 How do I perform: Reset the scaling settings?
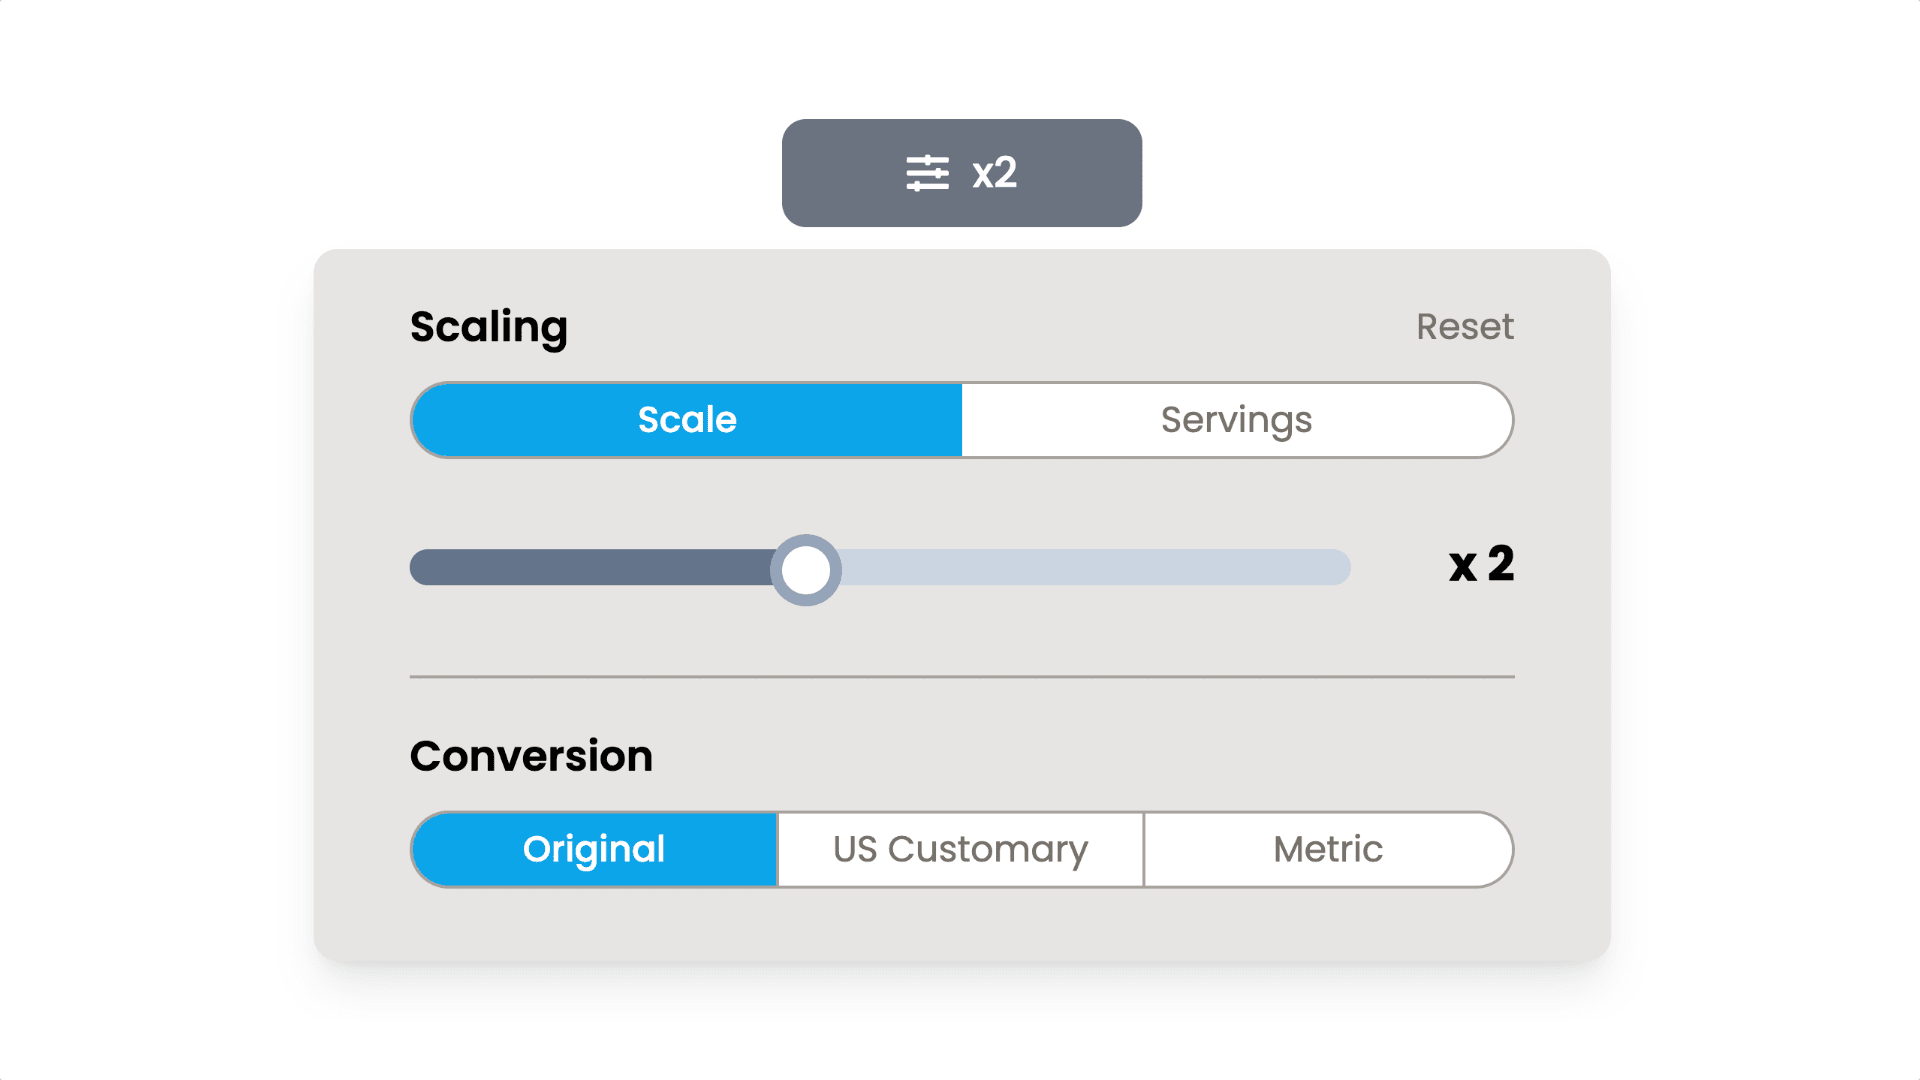point(1464,327)
